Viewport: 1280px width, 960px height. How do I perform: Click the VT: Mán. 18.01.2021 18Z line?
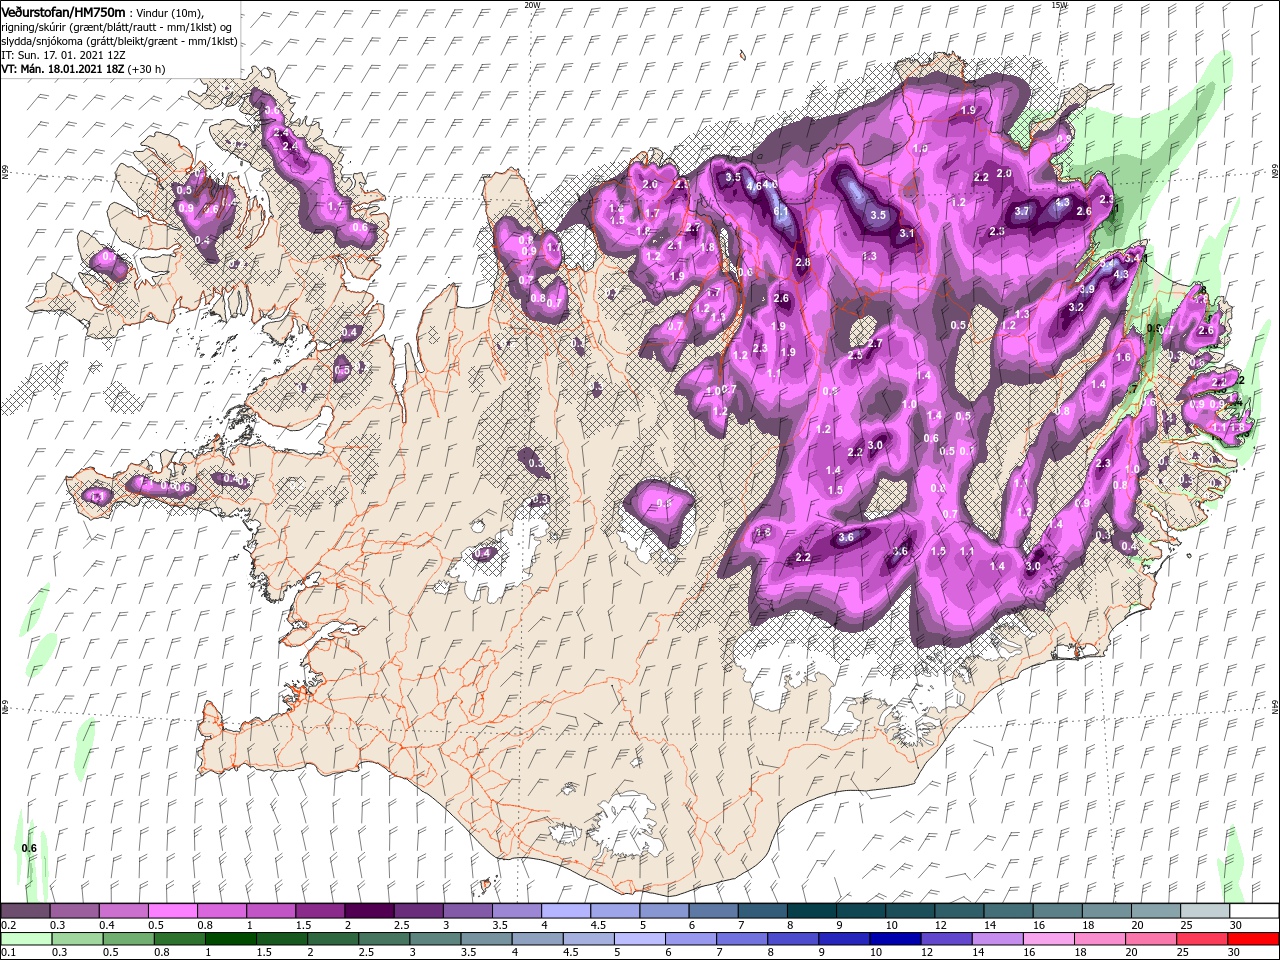click(x=62, y=69)
